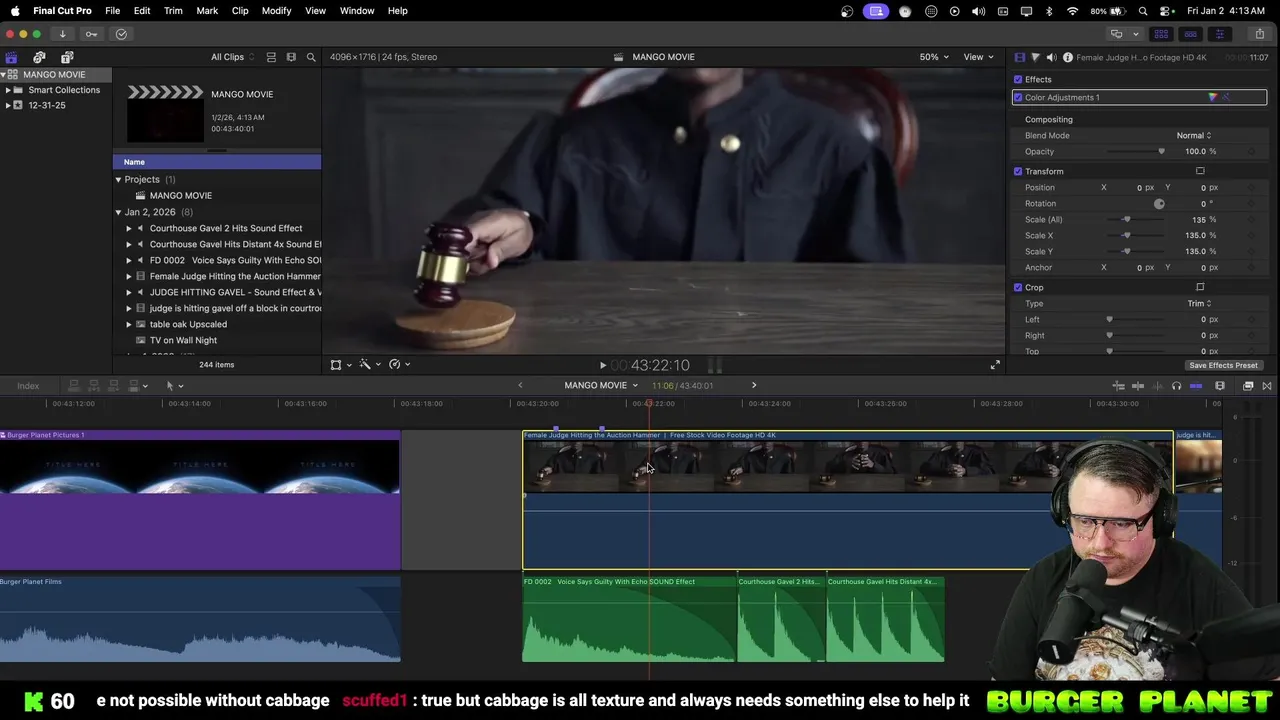
Task: Open the Audio inspector speaker icon
Action: pyautogui.click(x=1051, y=57)
